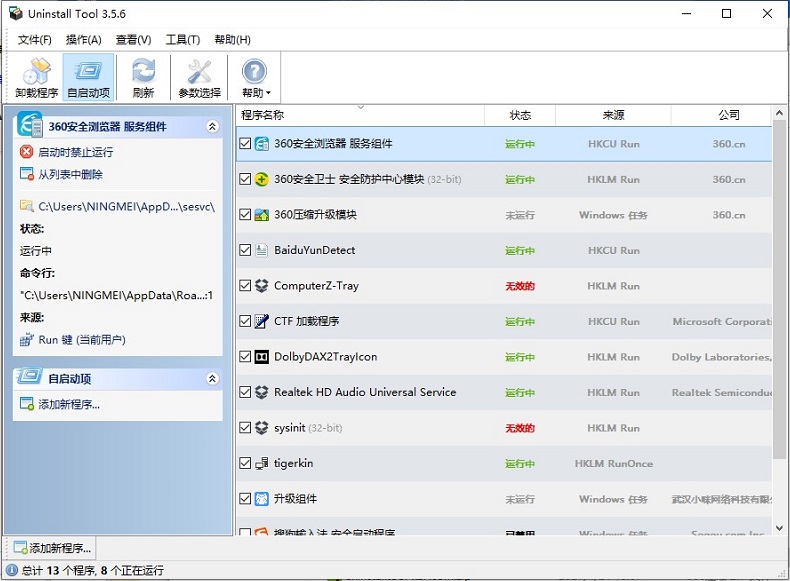Click the DolbyDAX2TrayIcon Dolby icon
Image resolution: width=790 pixels, height=581 pixels.
261,357
